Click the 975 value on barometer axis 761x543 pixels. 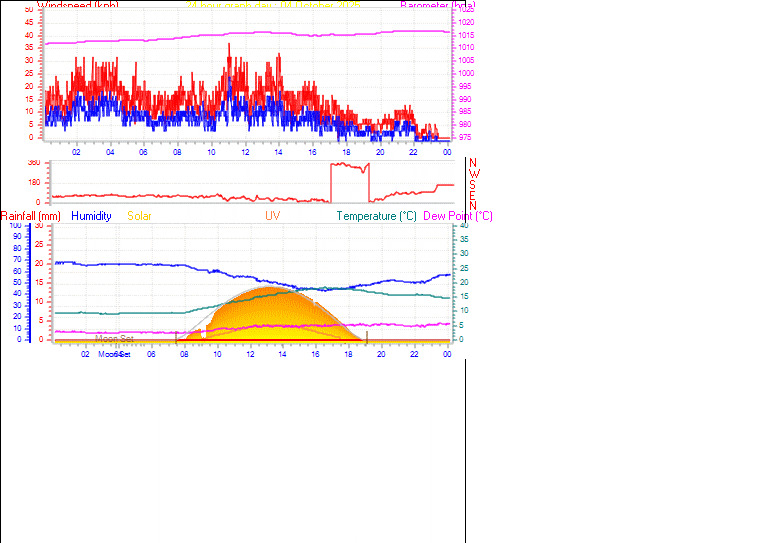[464, 137]
